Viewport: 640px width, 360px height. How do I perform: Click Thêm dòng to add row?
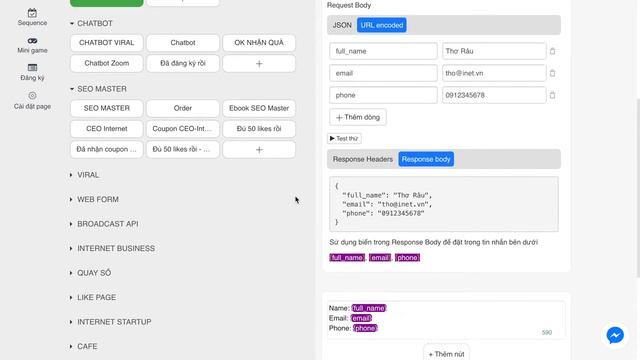tap(358, 118)
